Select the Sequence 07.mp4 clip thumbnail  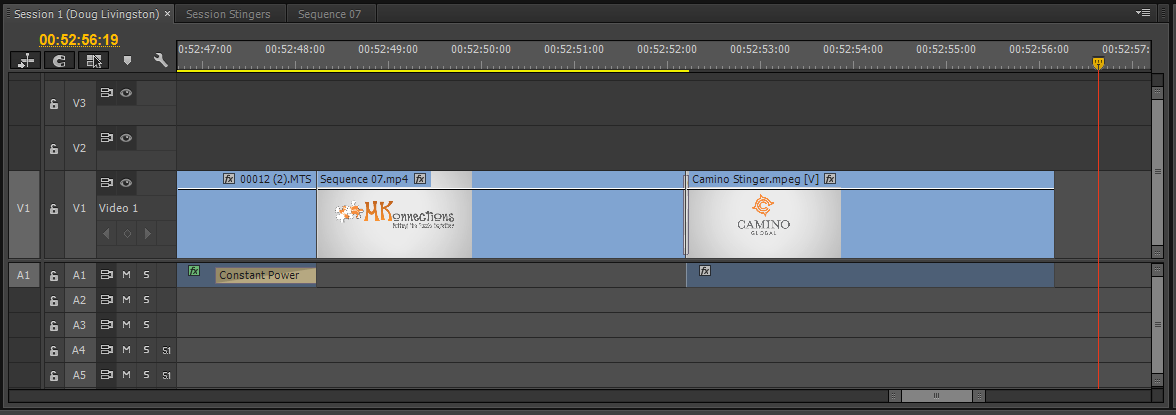394,224
